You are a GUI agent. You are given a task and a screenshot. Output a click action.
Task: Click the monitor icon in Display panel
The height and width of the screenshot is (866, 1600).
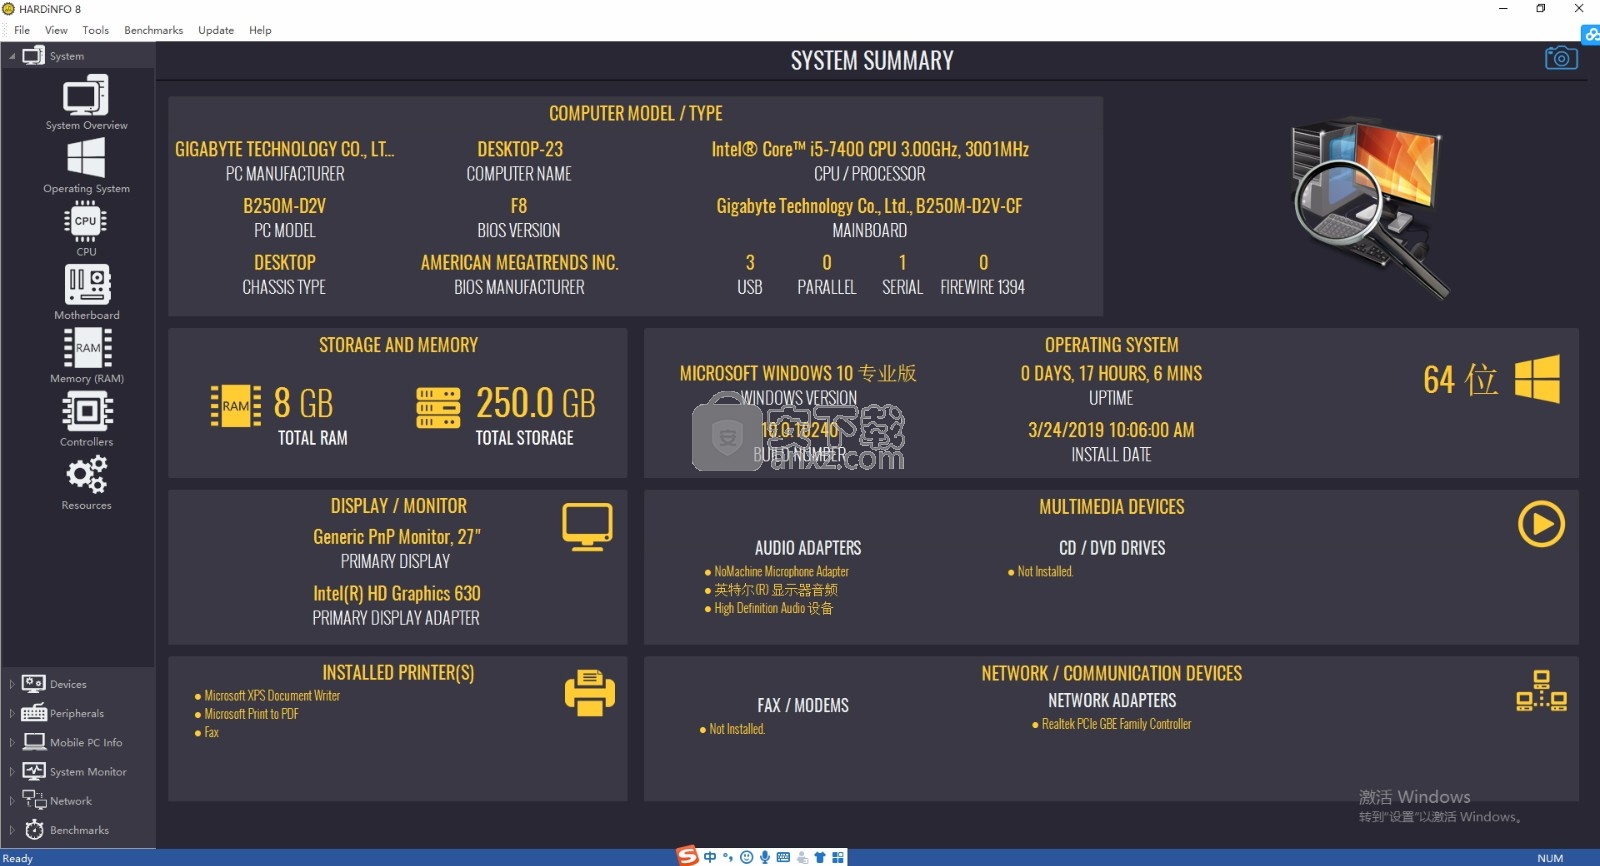[587, 526]
